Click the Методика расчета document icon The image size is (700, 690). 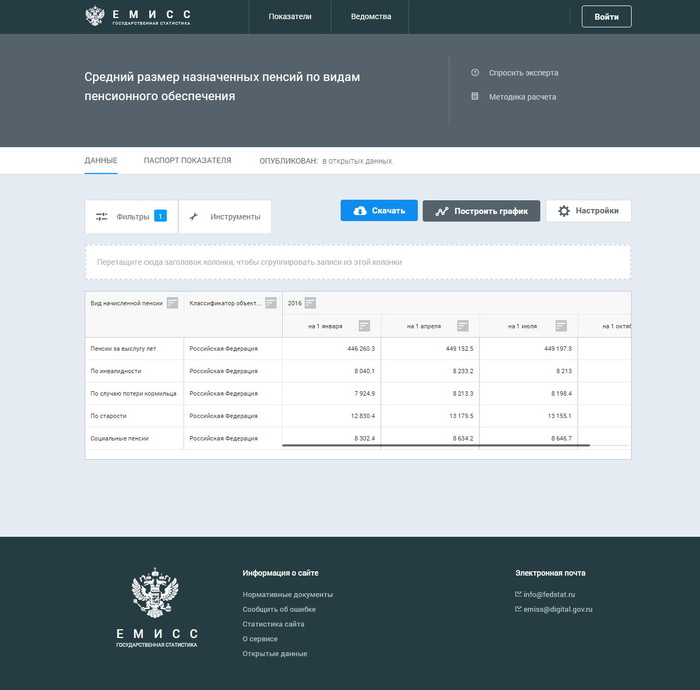[x=475, y=96]
